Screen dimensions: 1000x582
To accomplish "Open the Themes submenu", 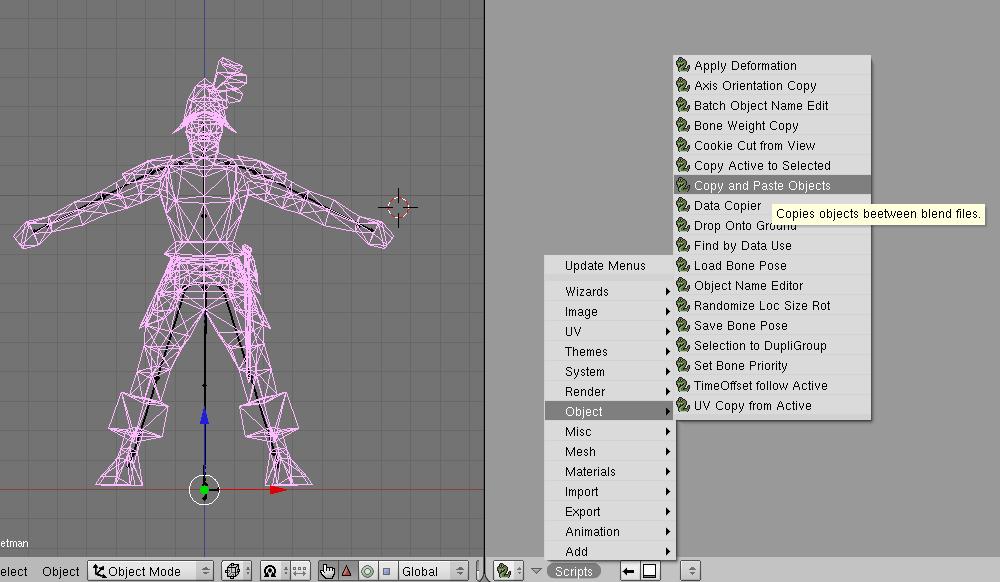I will (x=609, y=351).
